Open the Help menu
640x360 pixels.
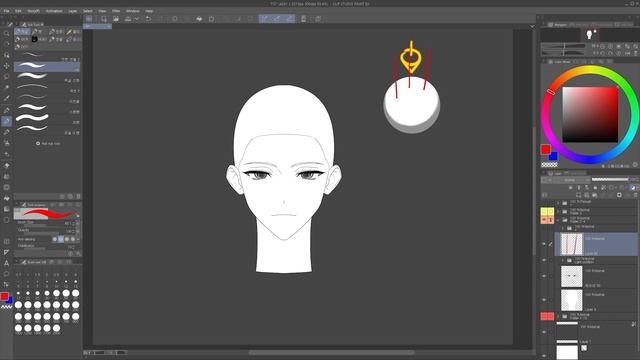tap(149, 11)
